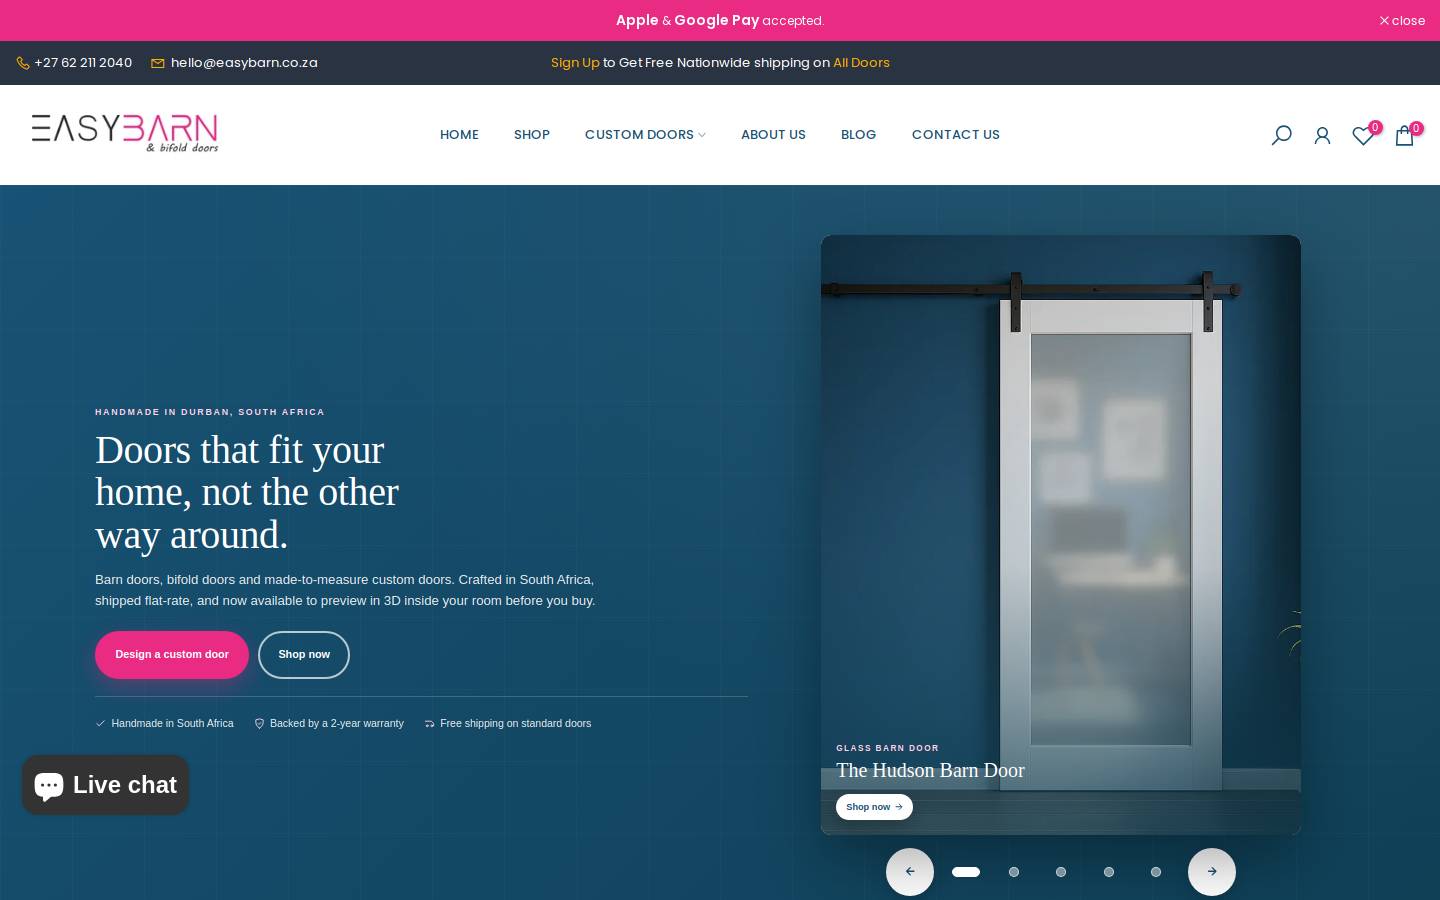The height and width of the screenshot is (900, 1440).
Task: Open the Contact Us page
Action: tap(955, 135)
